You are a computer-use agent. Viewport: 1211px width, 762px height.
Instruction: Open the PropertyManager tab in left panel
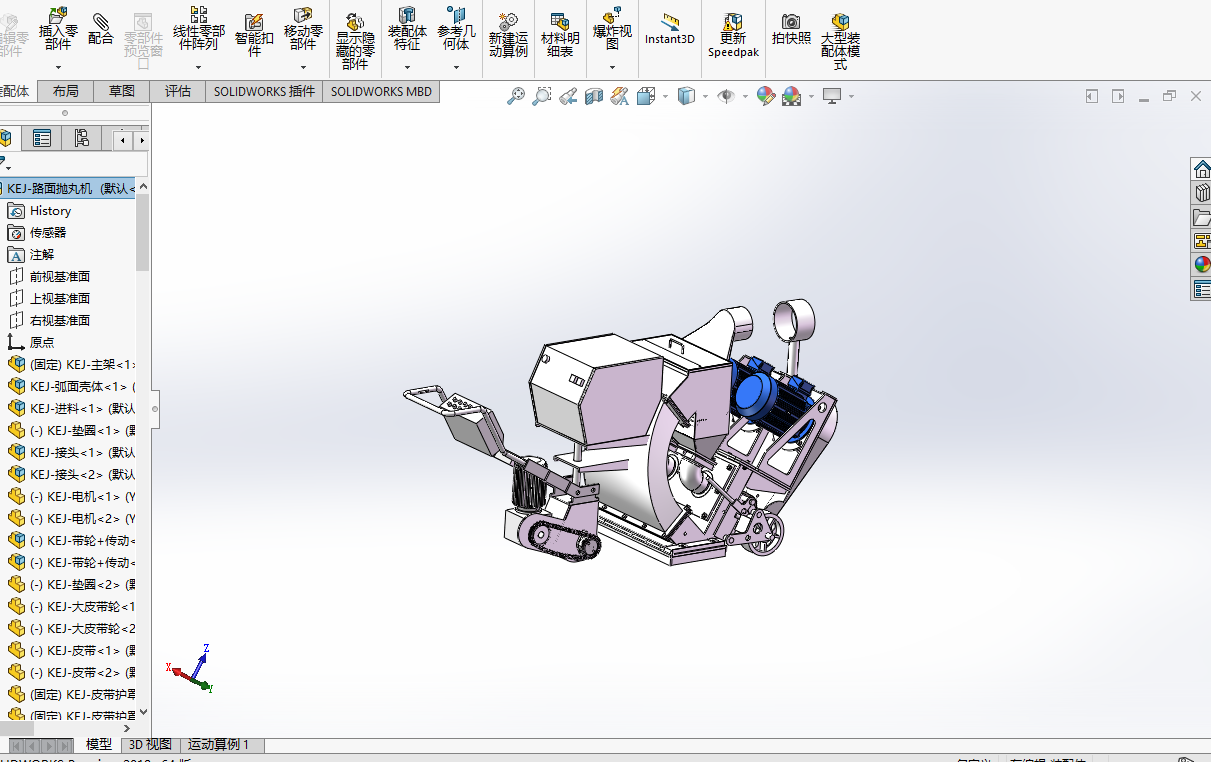[42, 138]
